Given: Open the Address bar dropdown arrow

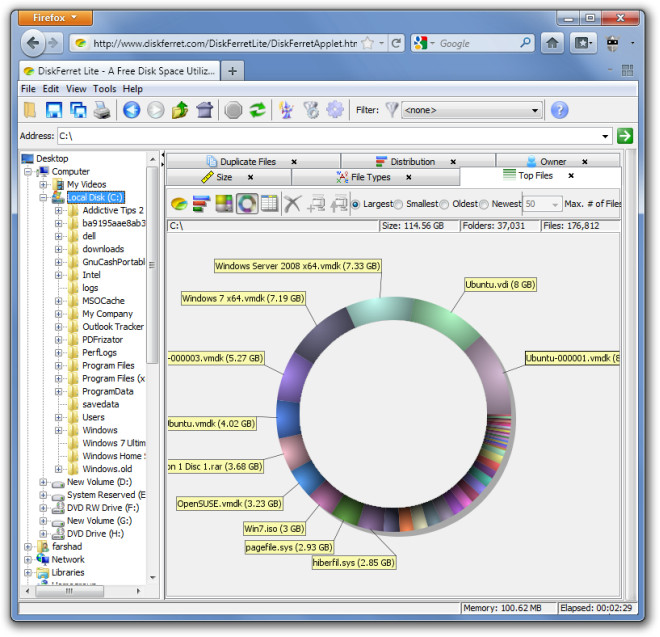Looking at the screenshot, I should [605, 136].
